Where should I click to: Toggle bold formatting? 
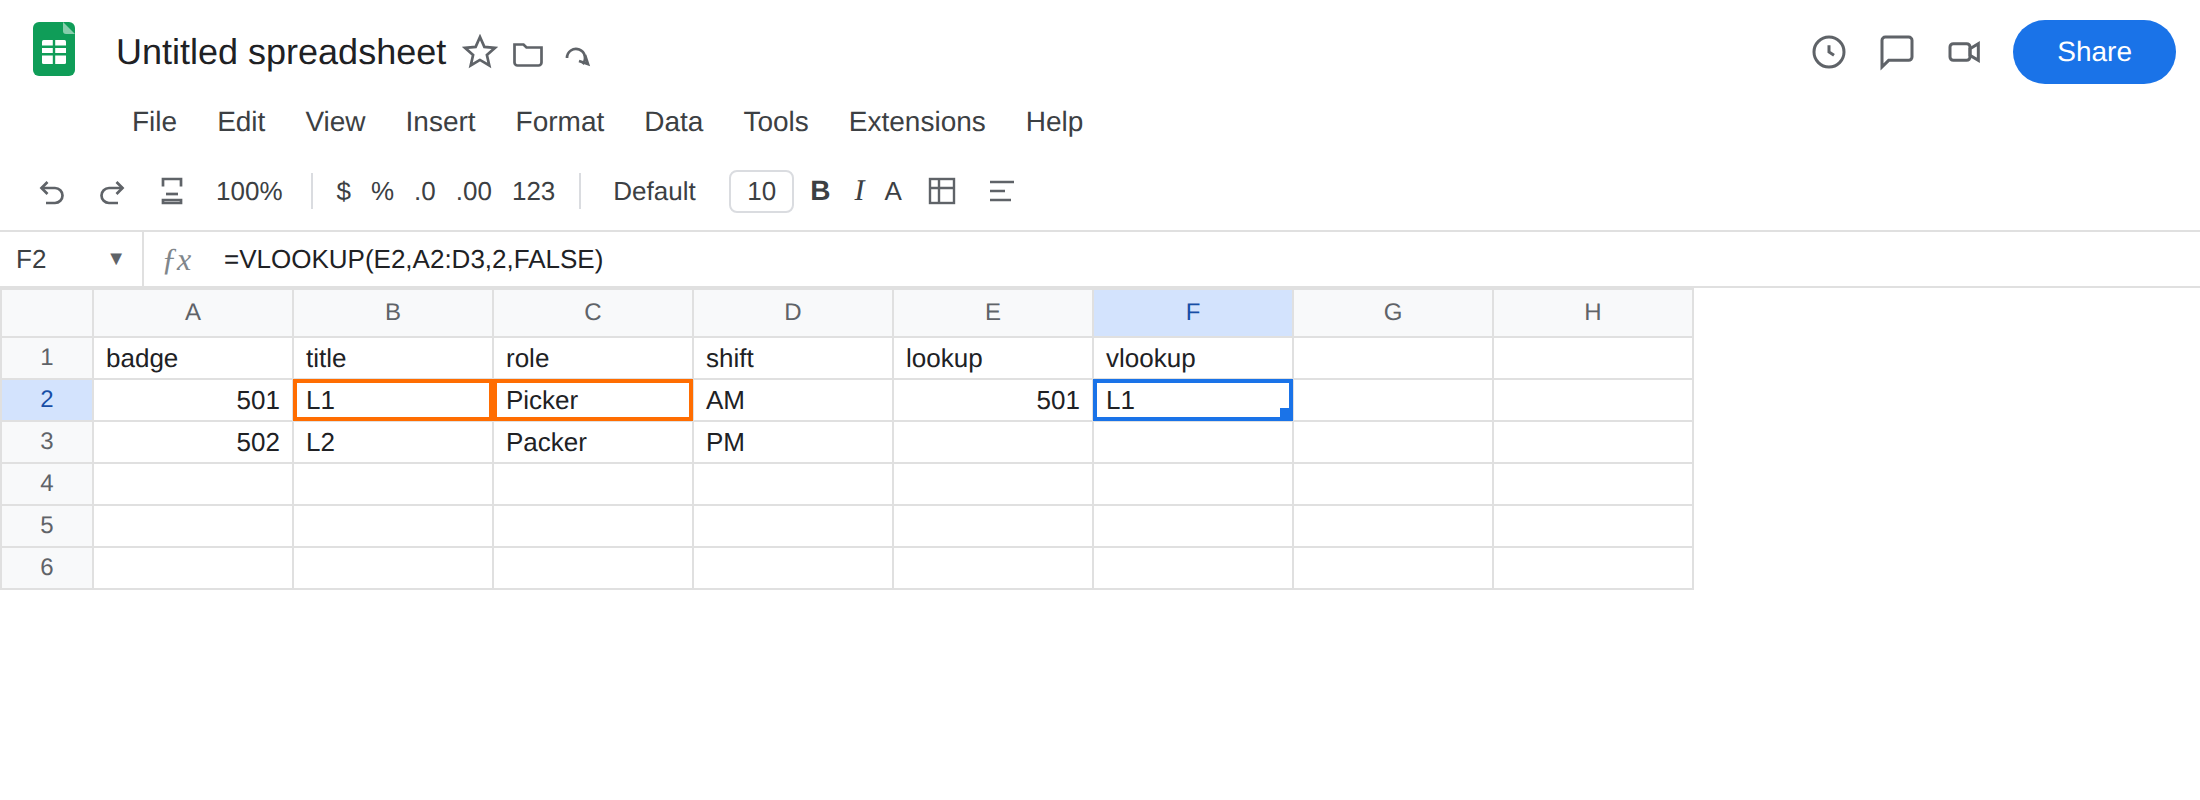pos(820,191)
